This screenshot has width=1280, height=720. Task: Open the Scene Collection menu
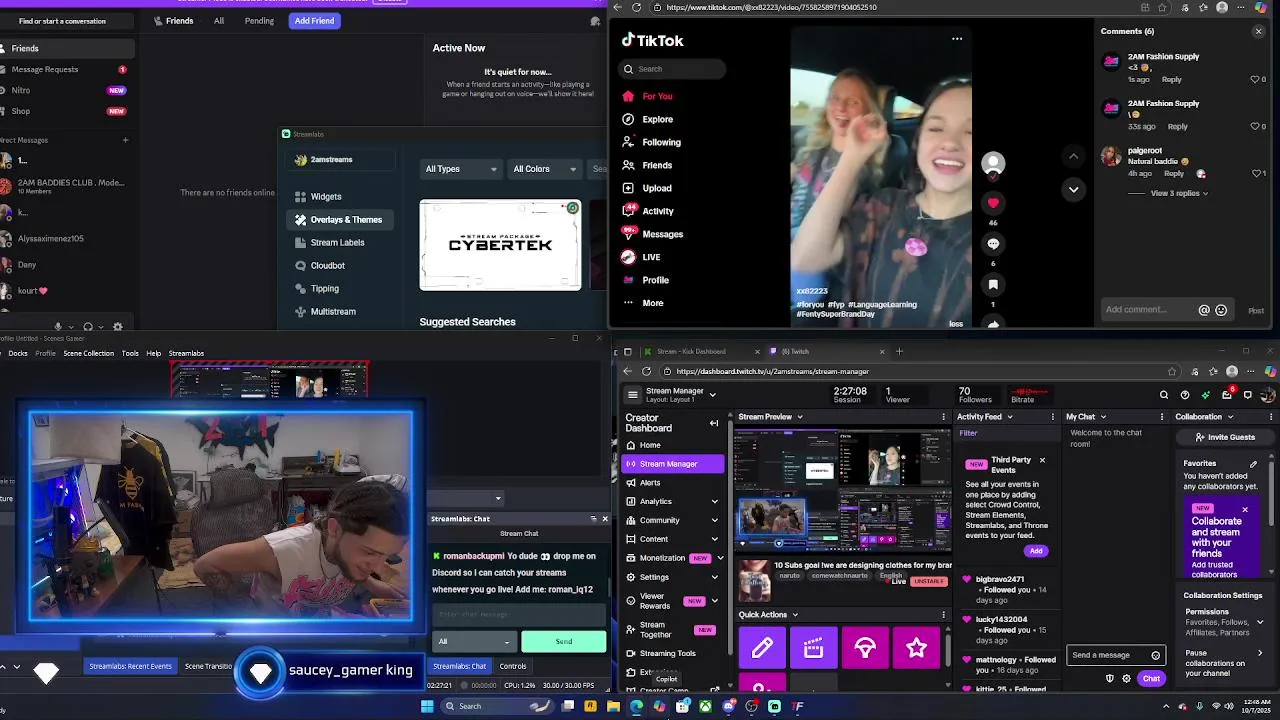pyautogui.click(x=89, y=353)
